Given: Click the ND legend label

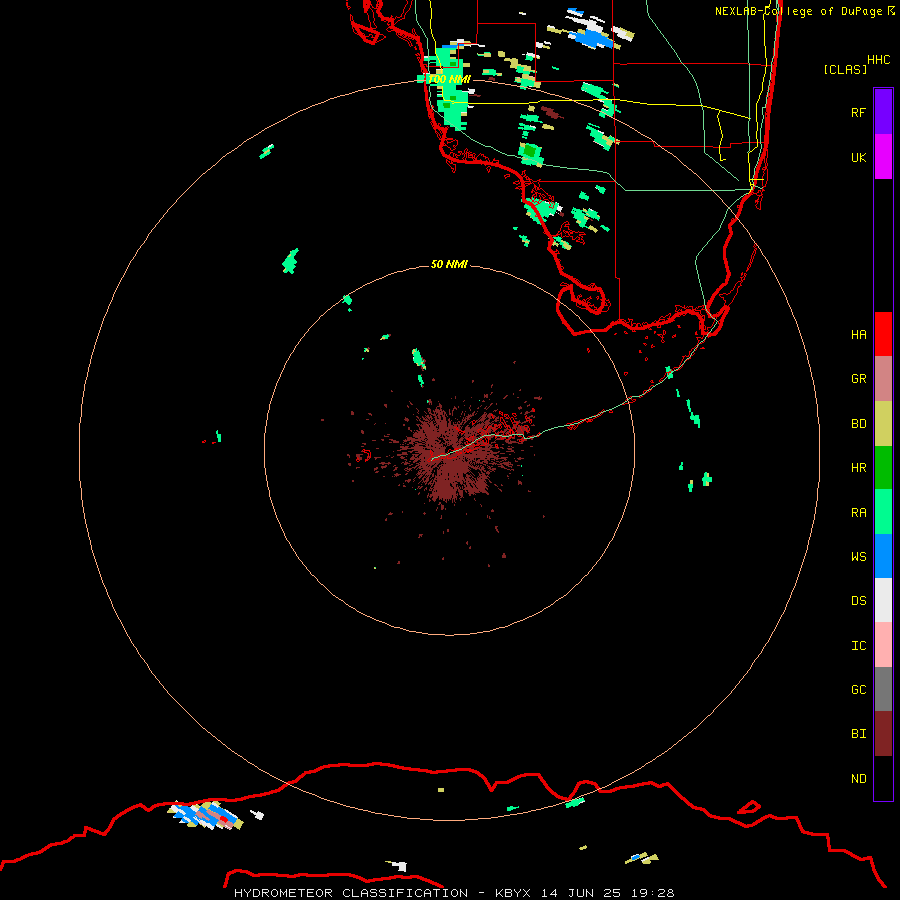Looking at the screenshot, I should click(x=858, y=779).
